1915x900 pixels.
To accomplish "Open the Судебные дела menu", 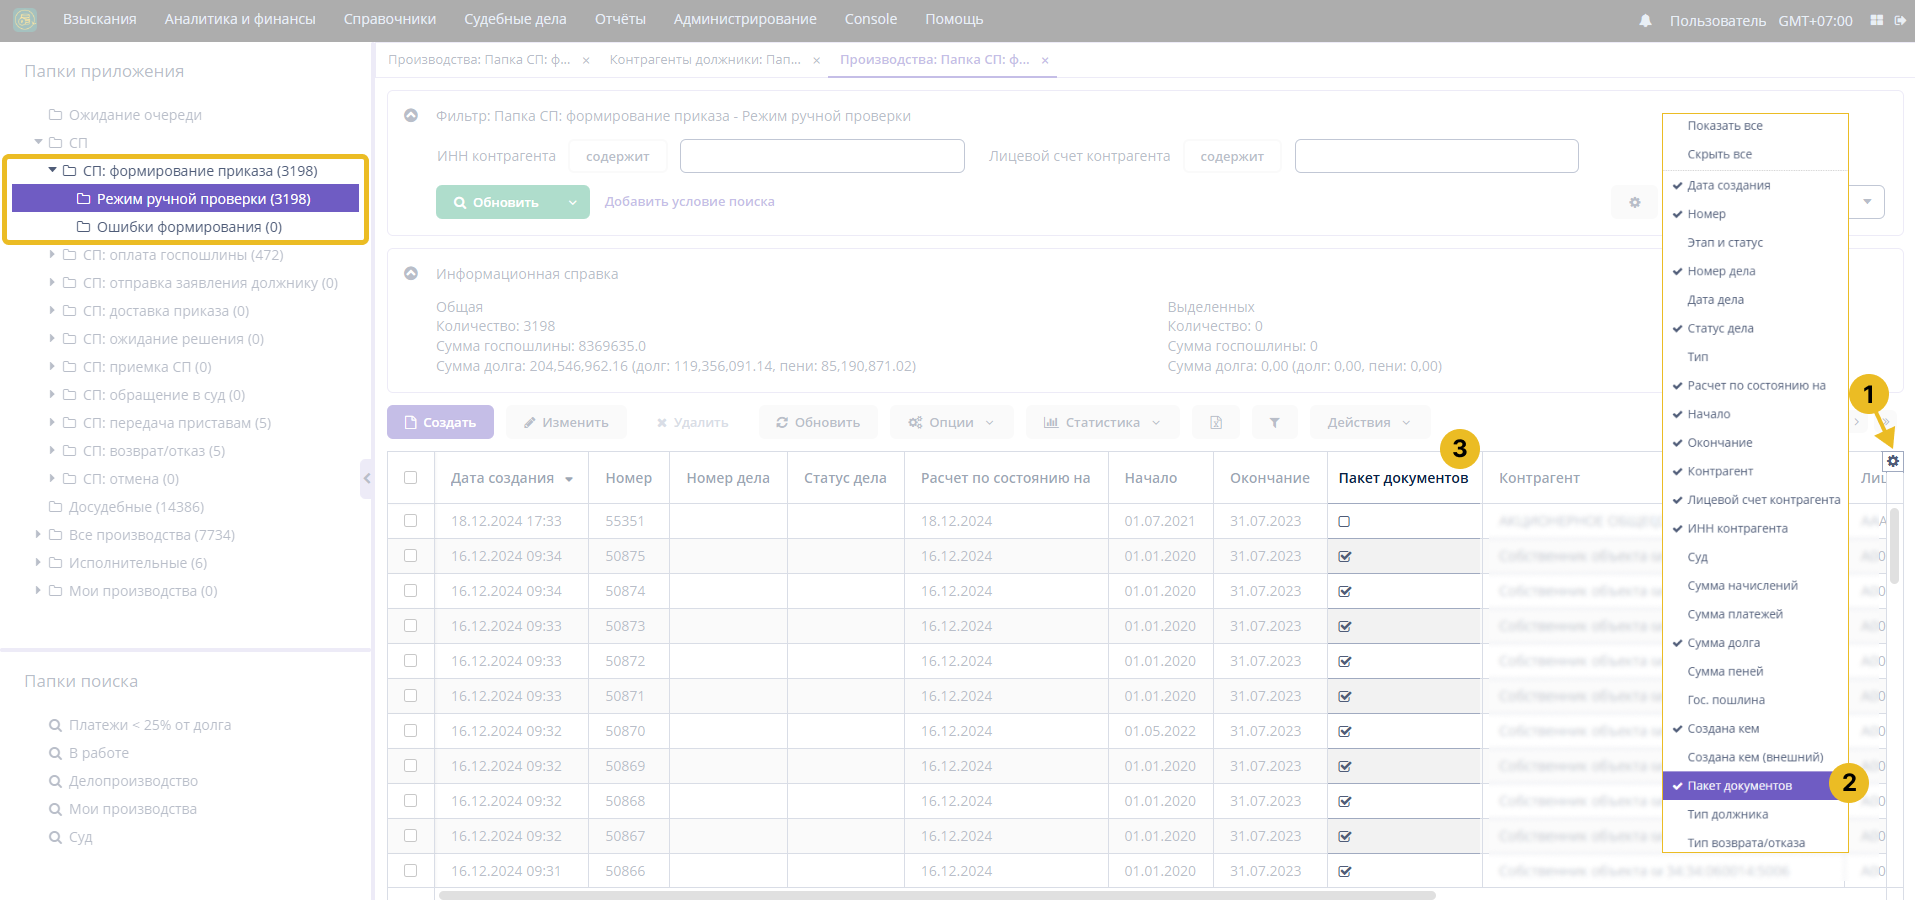I will tap(515, 19).
